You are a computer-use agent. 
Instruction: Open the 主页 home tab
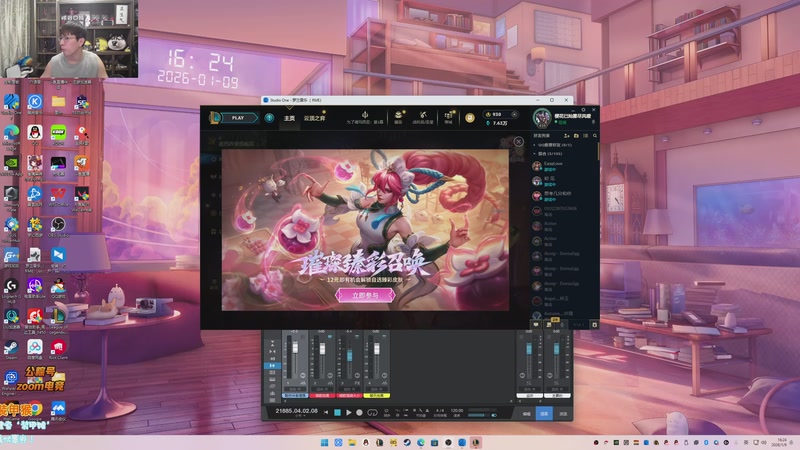click(289, 118)
